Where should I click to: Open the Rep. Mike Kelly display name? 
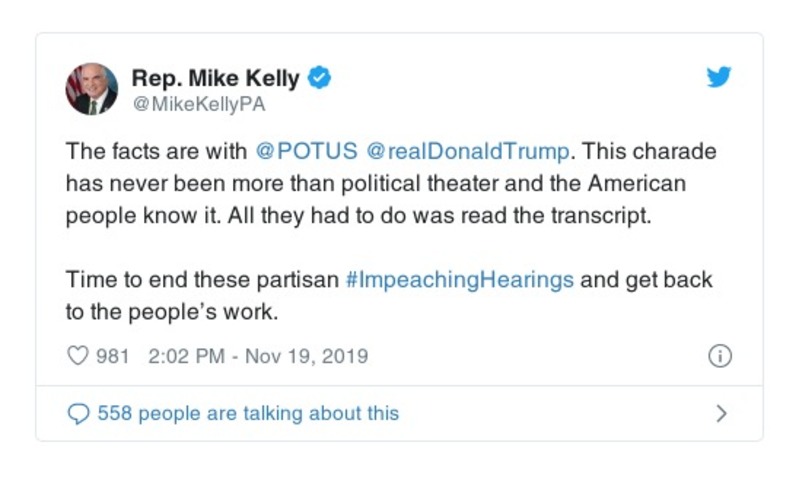pyautogui.click(x=215, y=78)
